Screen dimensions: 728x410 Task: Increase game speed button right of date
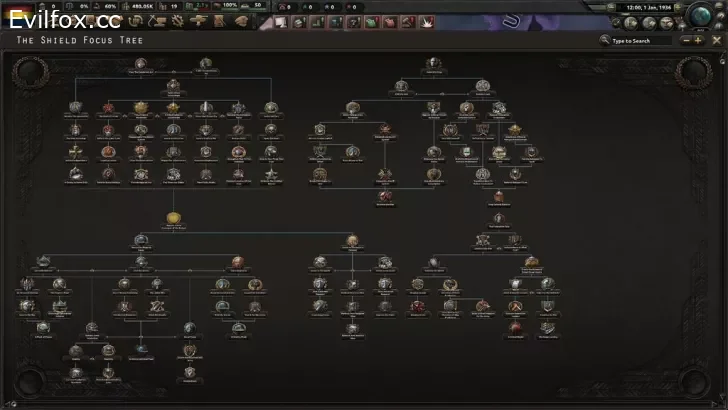point(678,7)
